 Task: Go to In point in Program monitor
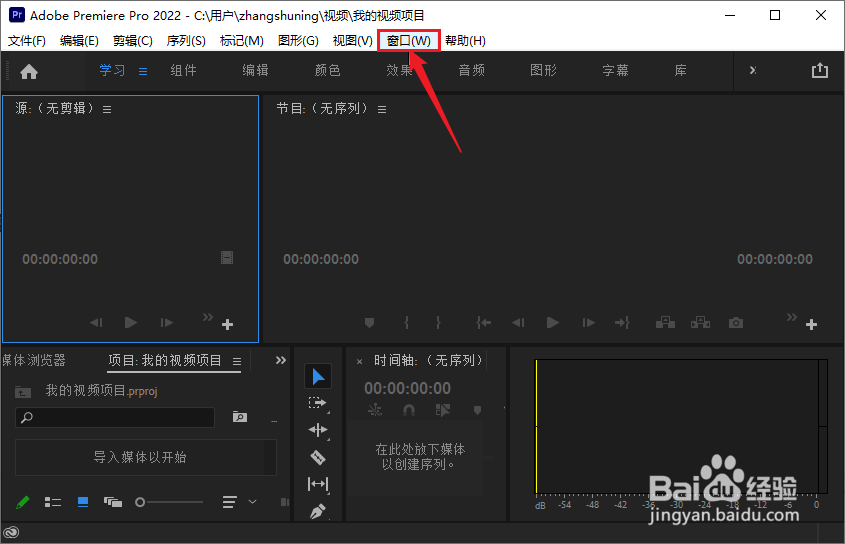coord(483,323)
